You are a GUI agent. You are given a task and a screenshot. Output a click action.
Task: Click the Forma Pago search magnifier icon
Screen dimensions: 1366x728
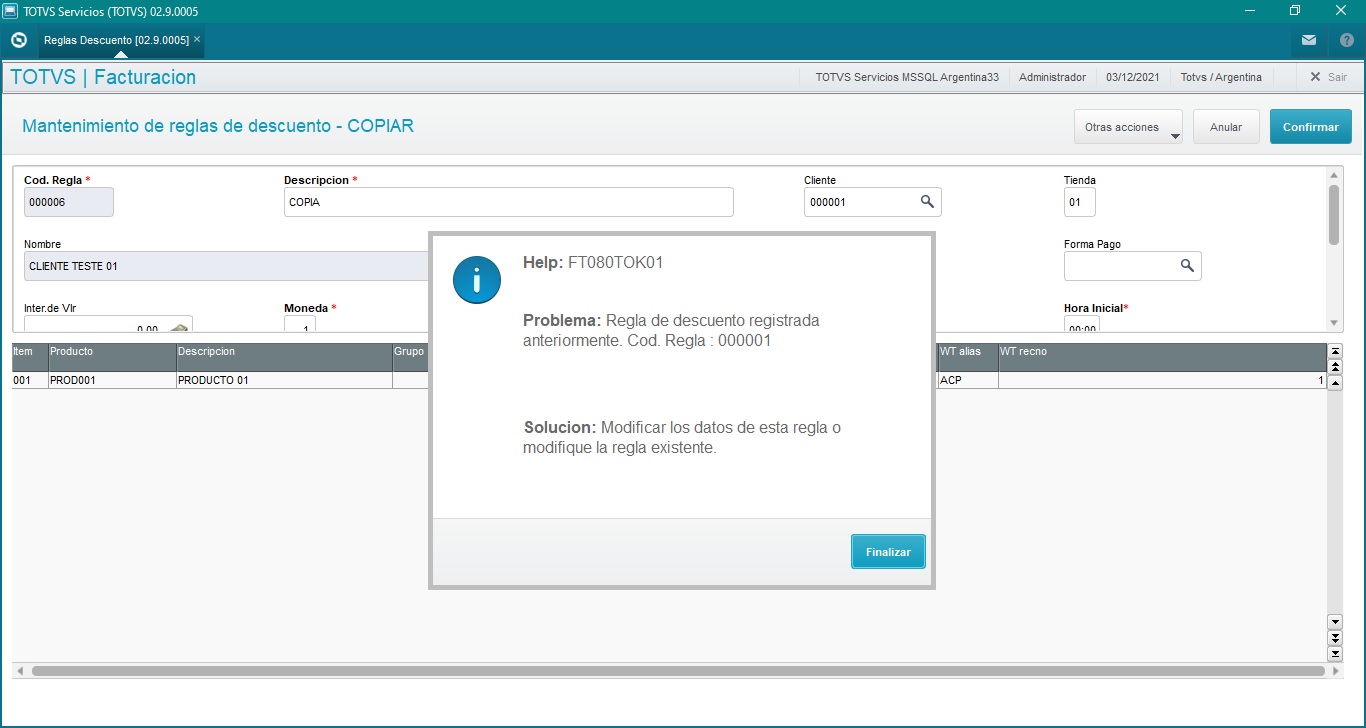[1187, 266]
